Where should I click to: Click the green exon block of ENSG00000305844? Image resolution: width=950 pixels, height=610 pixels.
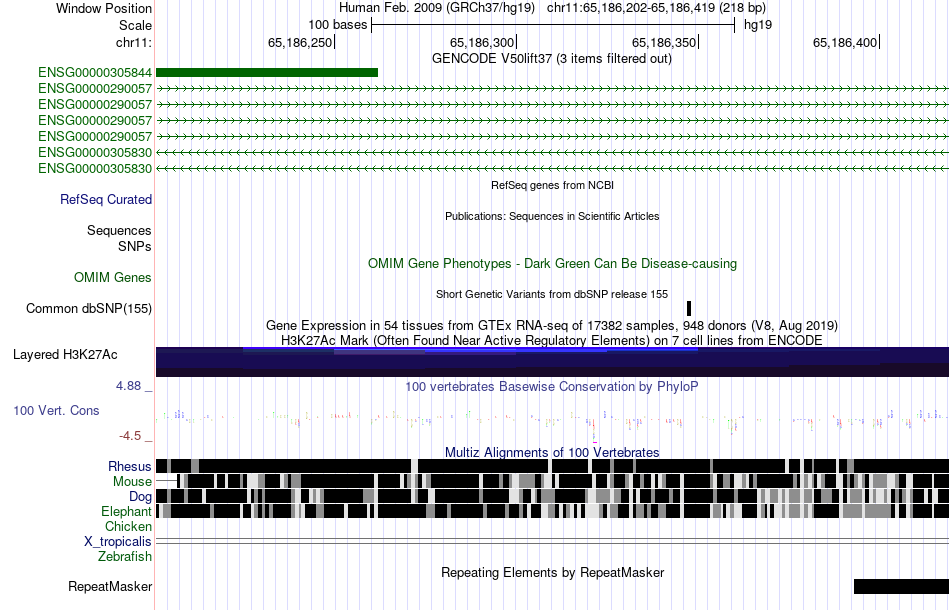pos(267,73)
